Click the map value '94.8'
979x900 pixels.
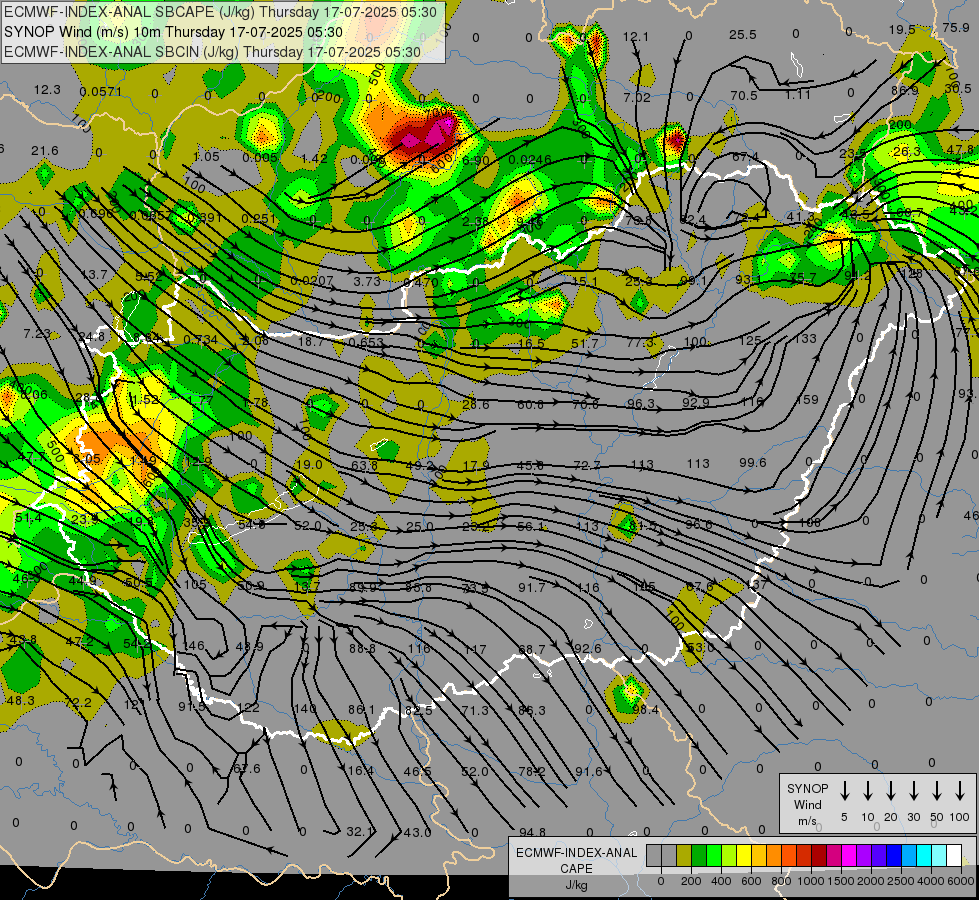(x=532, y=832)
